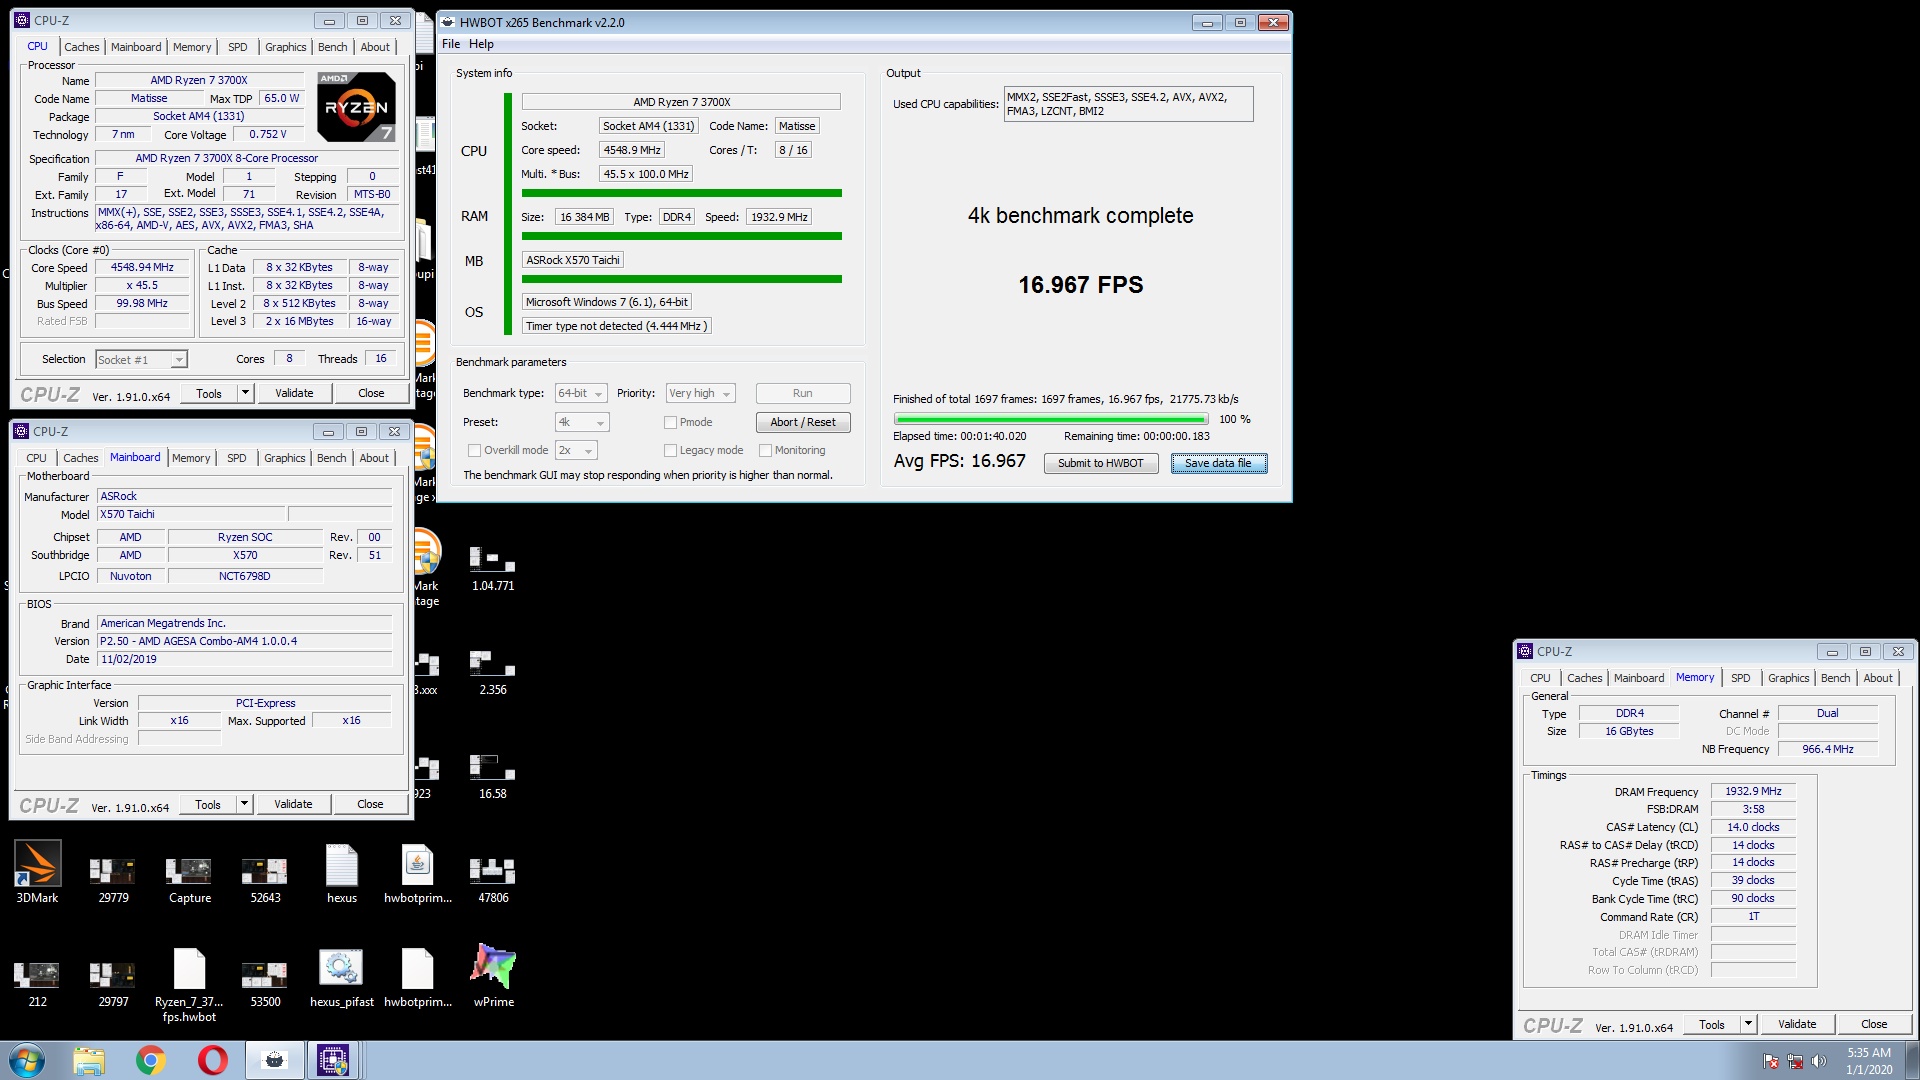Image resolution: width=1920 pixels, height=1080 pixels.
Task: Open the Overkill 2x multiplier dropdown
Action: click(576, 450)
